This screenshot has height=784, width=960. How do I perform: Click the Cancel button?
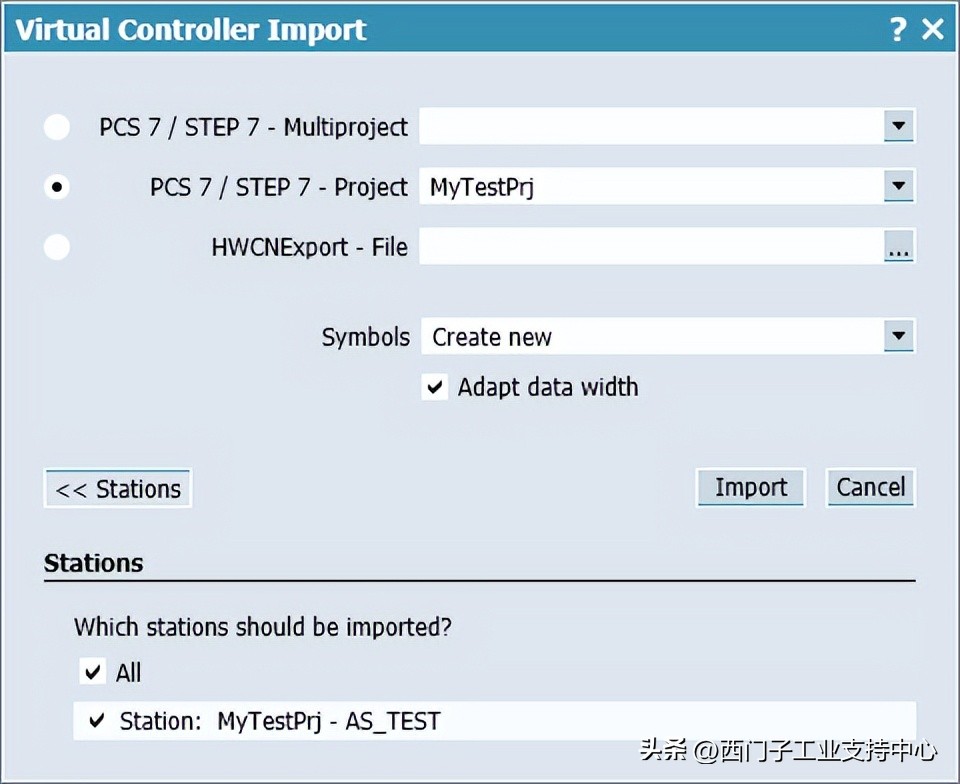point(870,487)
